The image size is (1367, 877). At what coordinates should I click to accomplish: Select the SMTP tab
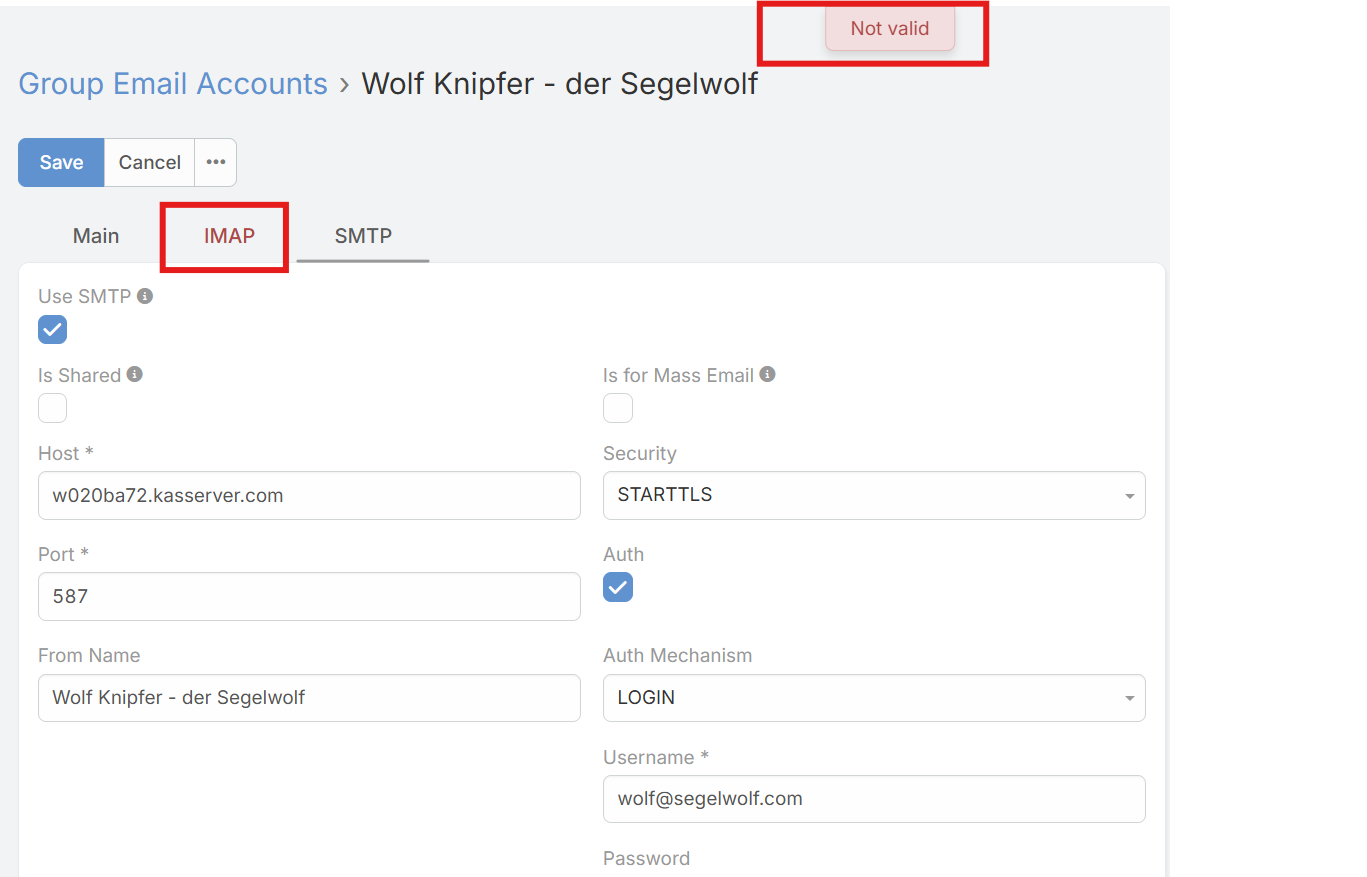[363, 236]
